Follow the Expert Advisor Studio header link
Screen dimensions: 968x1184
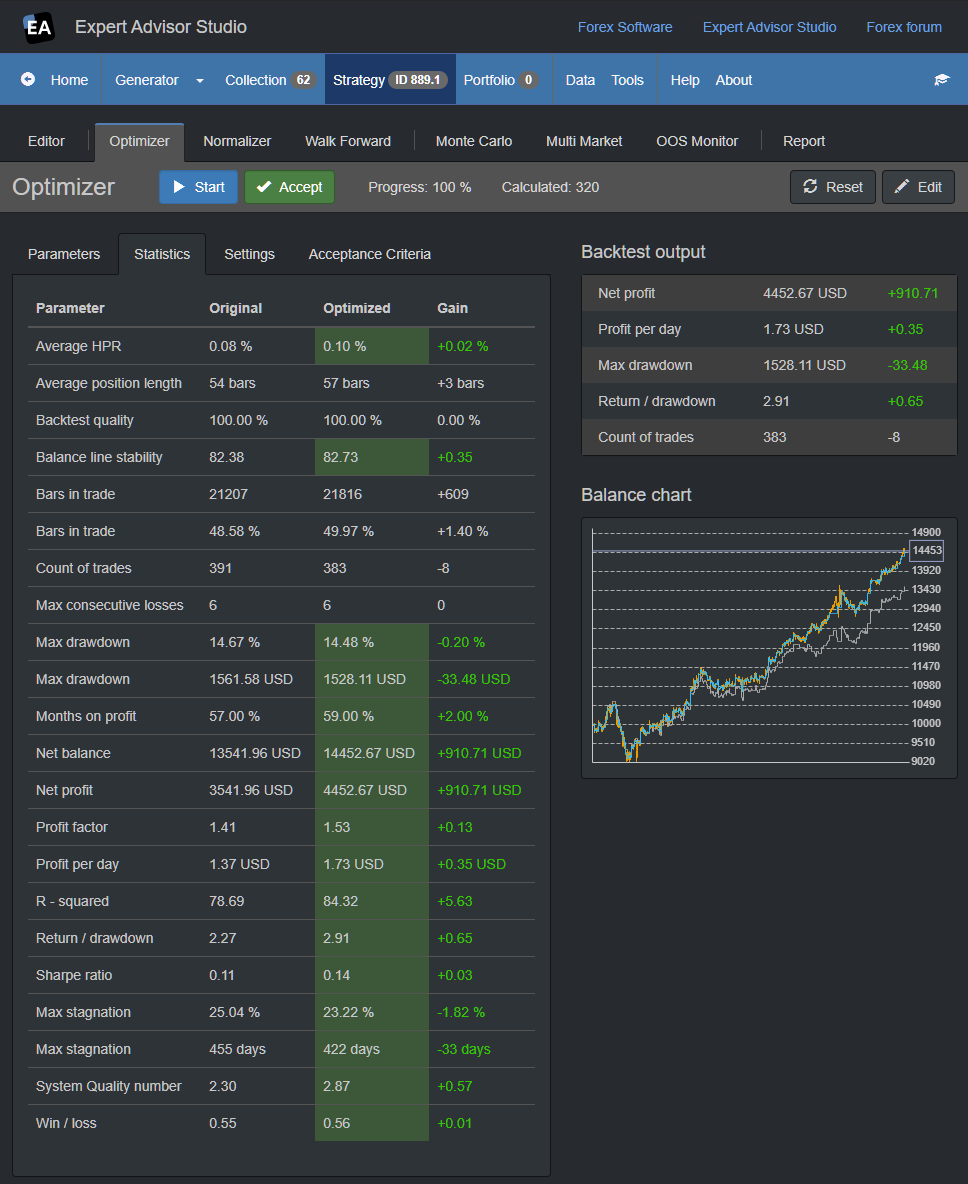pos(769,27)
